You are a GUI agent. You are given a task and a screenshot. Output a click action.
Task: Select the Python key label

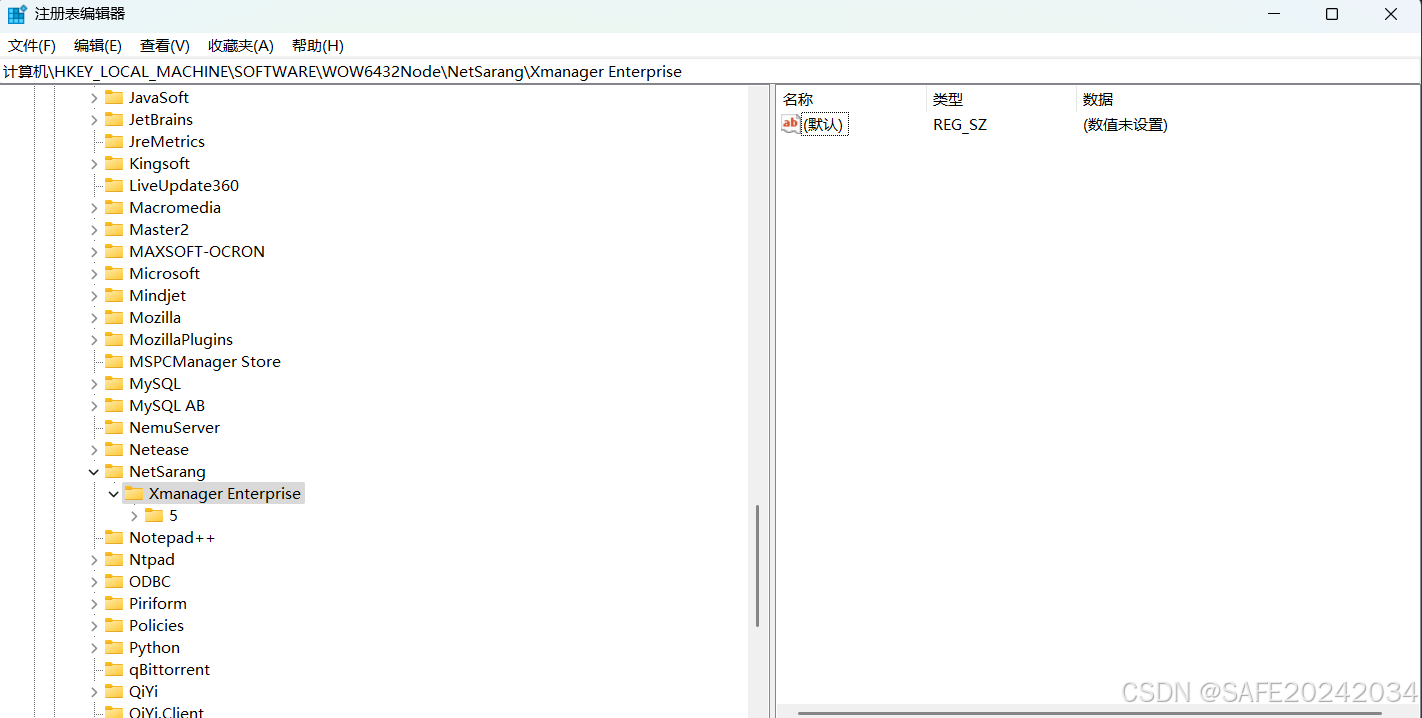pyautogui.click(x=154, y=647)
